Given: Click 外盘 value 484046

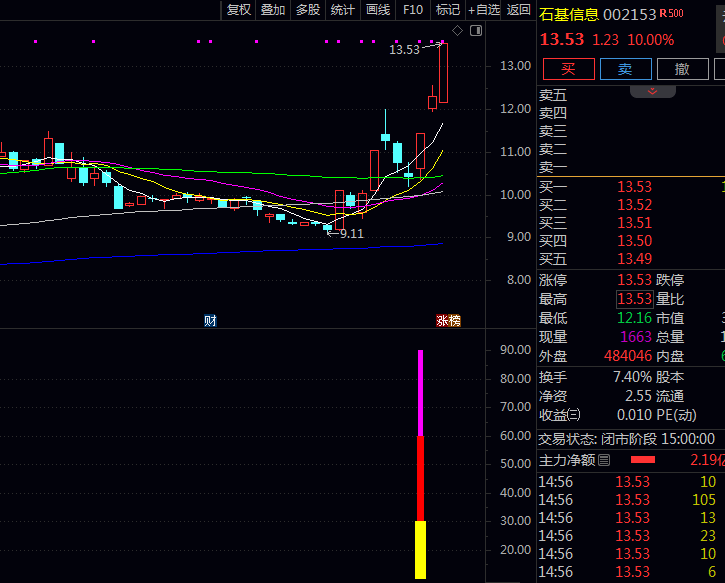Looking at the screenshot, I should pyautogui.click(x=628, y=356).
